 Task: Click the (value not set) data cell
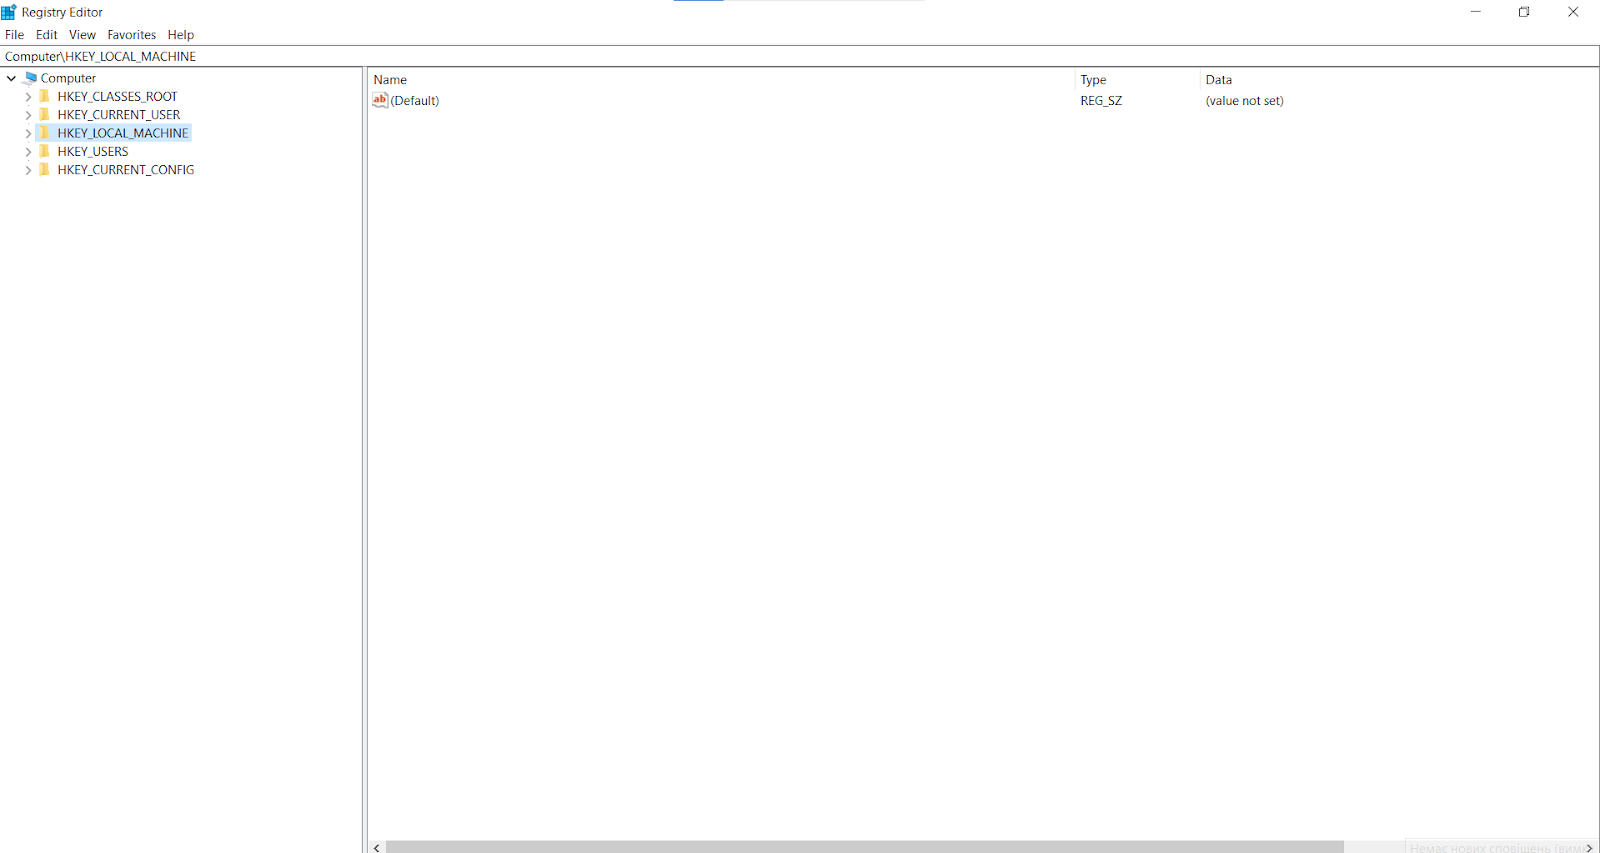pos(1245,101)
